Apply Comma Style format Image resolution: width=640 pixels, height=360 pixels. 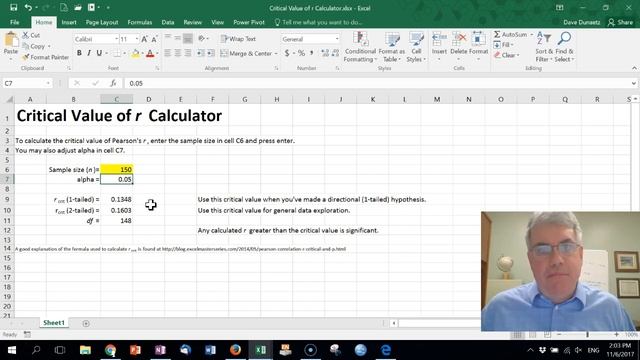tap(311, 53)
